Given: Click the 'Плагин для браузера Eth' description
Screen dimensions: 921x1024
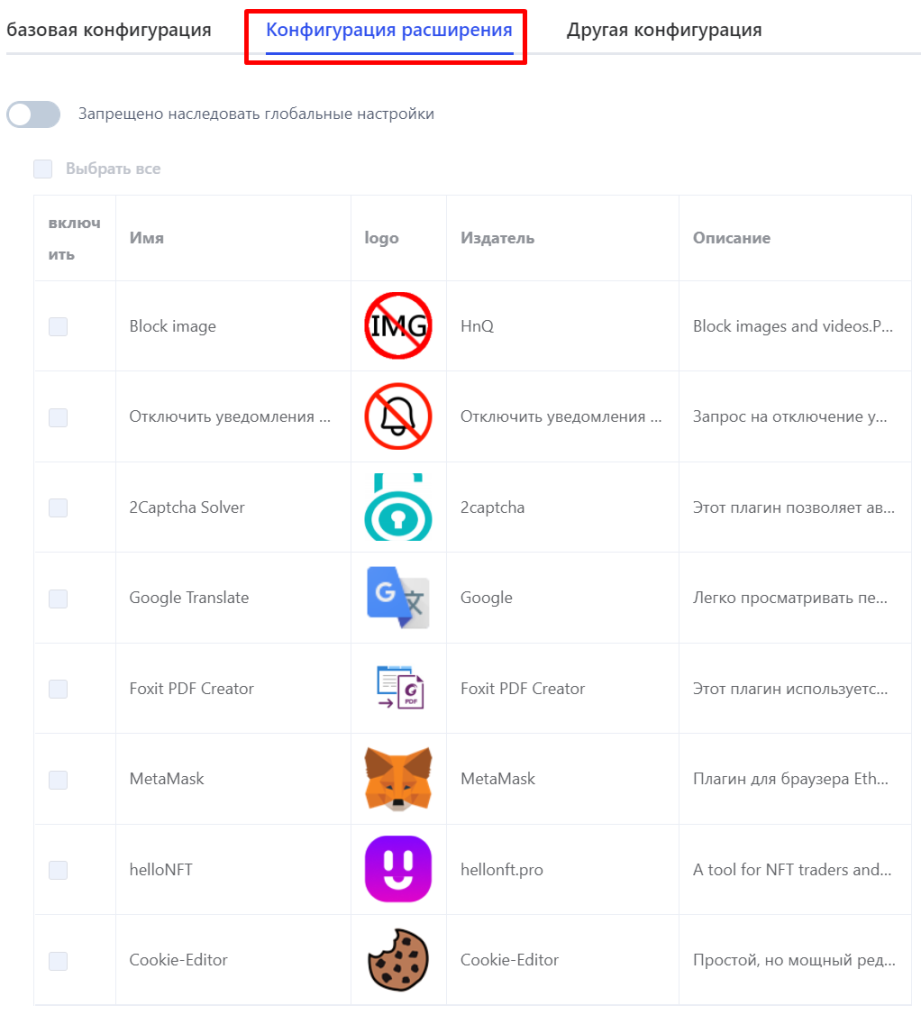Looking at the screenshot, I should point(790,778).
